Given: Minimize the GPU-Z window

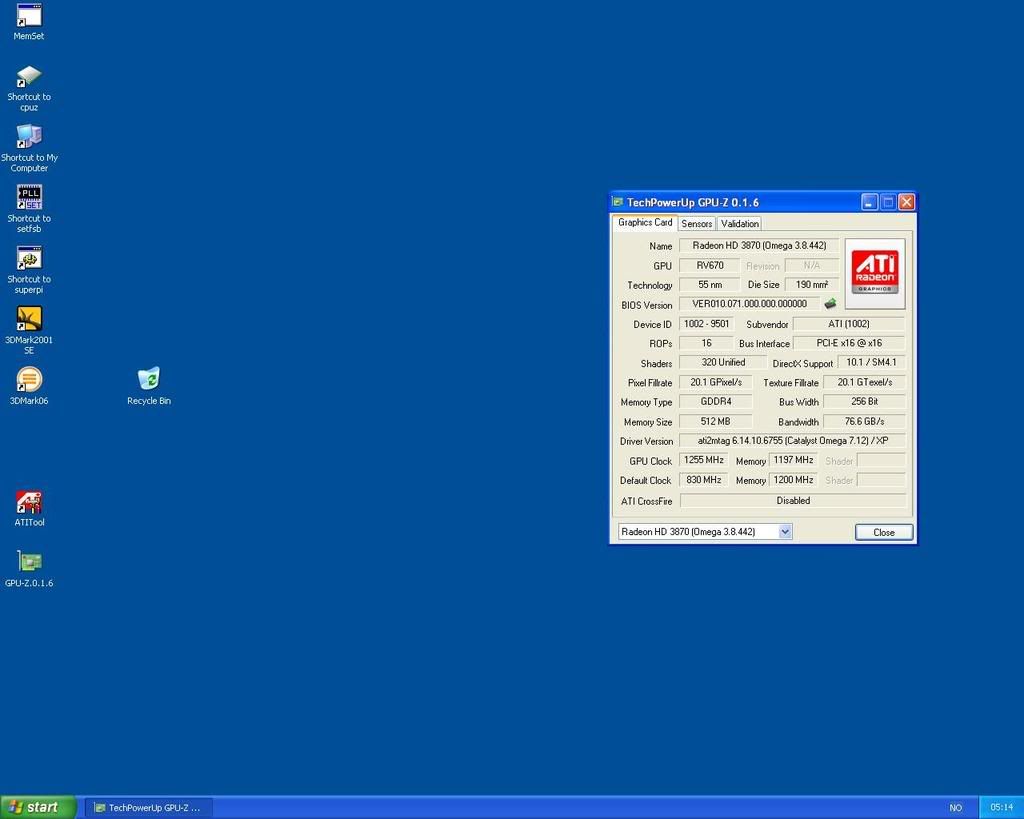Looking at the screenshot, I should pyautogui.click(x=869, y=202).
